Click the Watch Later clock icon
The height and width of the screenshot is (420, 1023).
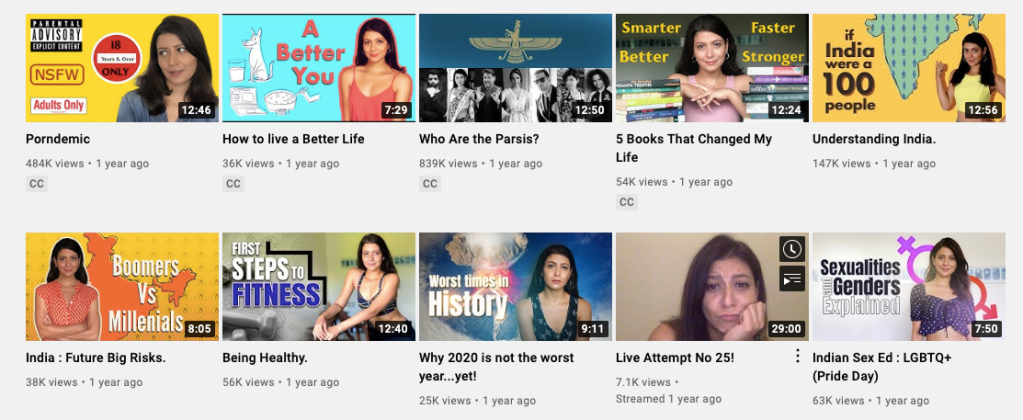(791, 249)
